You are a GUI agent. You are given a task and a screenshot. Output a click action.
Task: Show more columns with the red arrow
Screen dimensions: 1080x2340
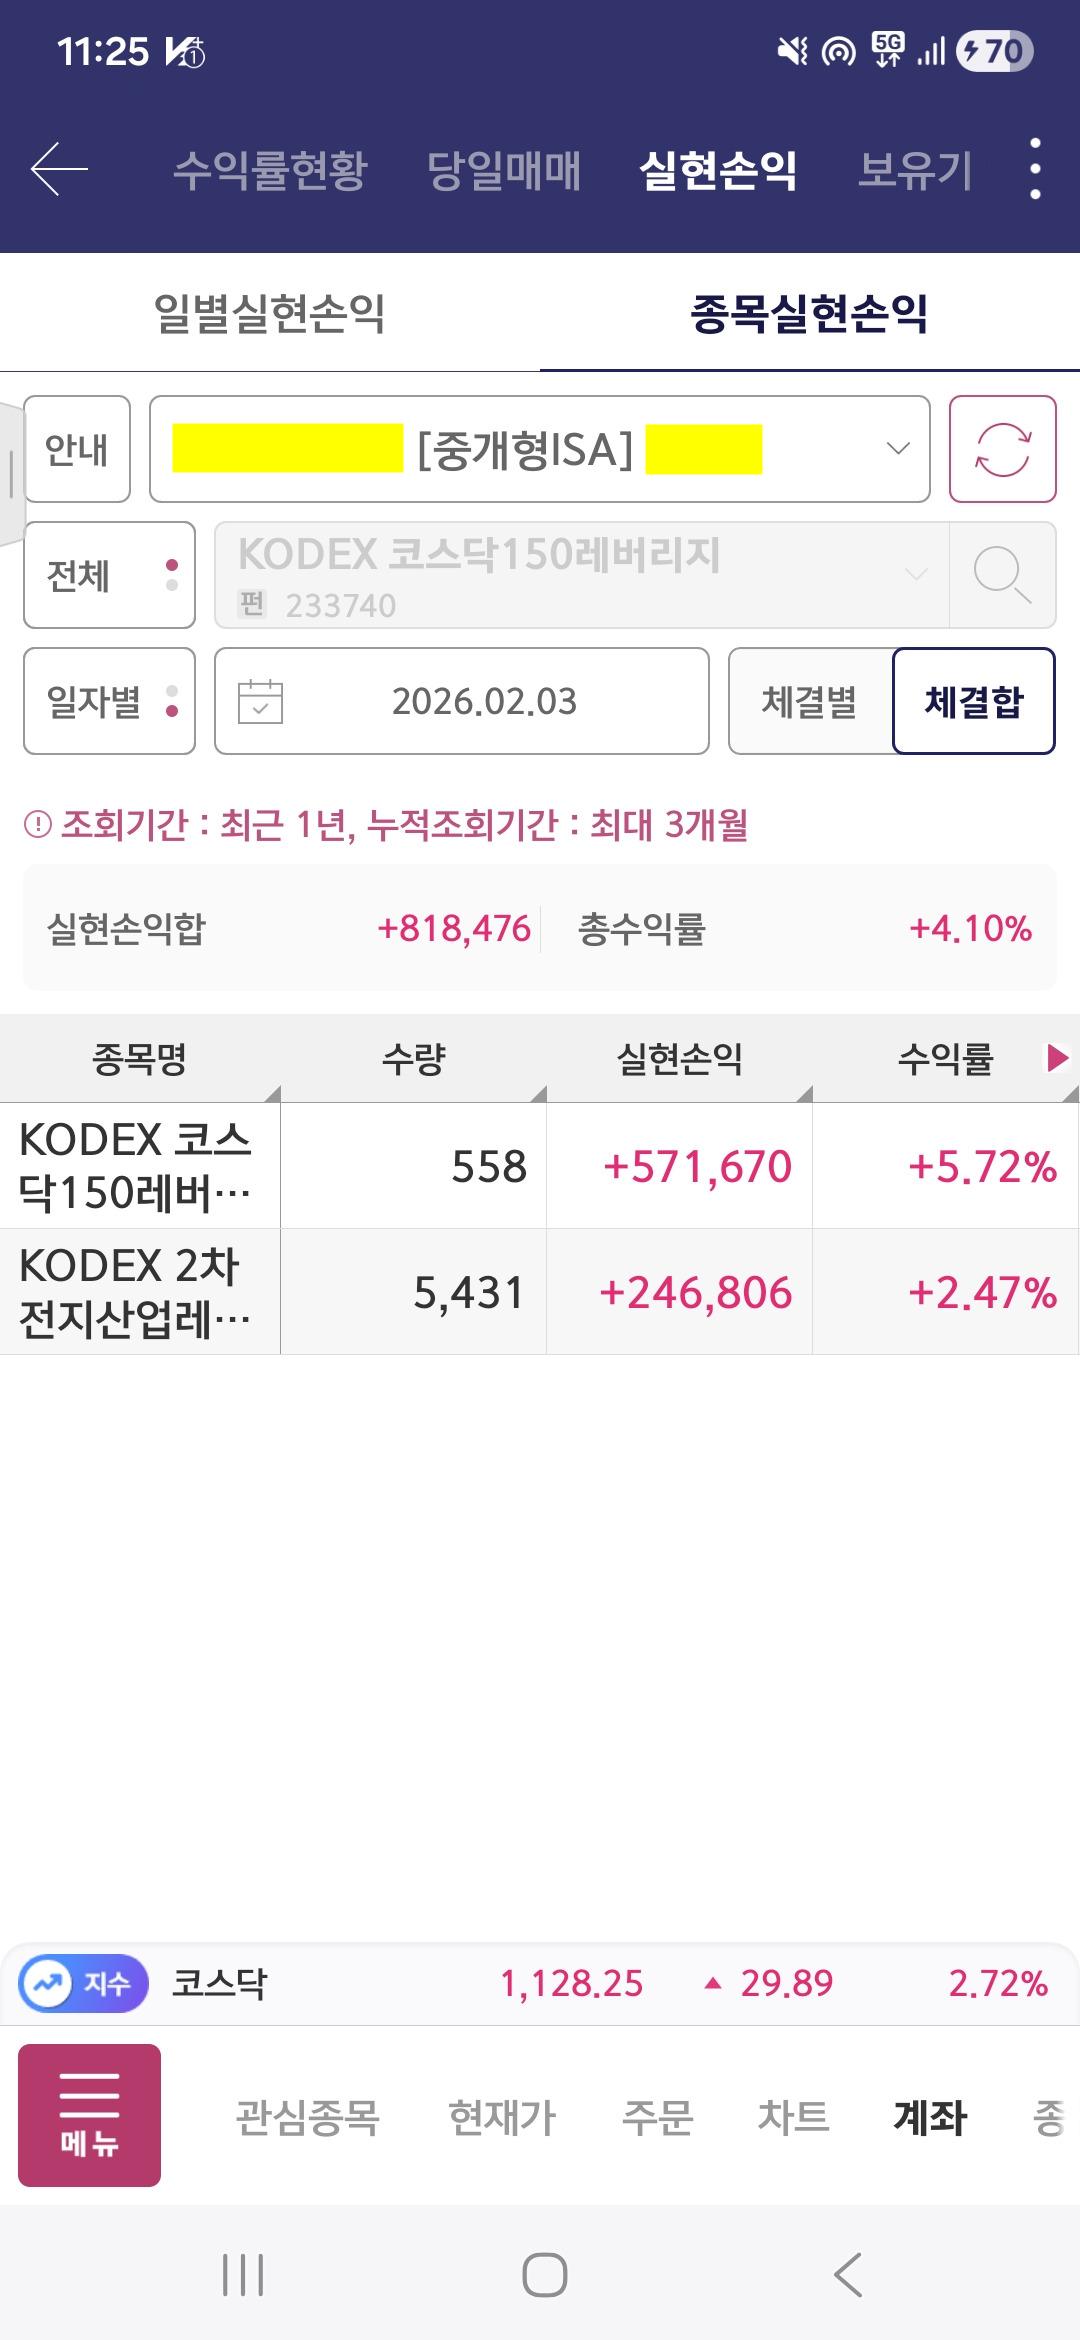1057,1058
